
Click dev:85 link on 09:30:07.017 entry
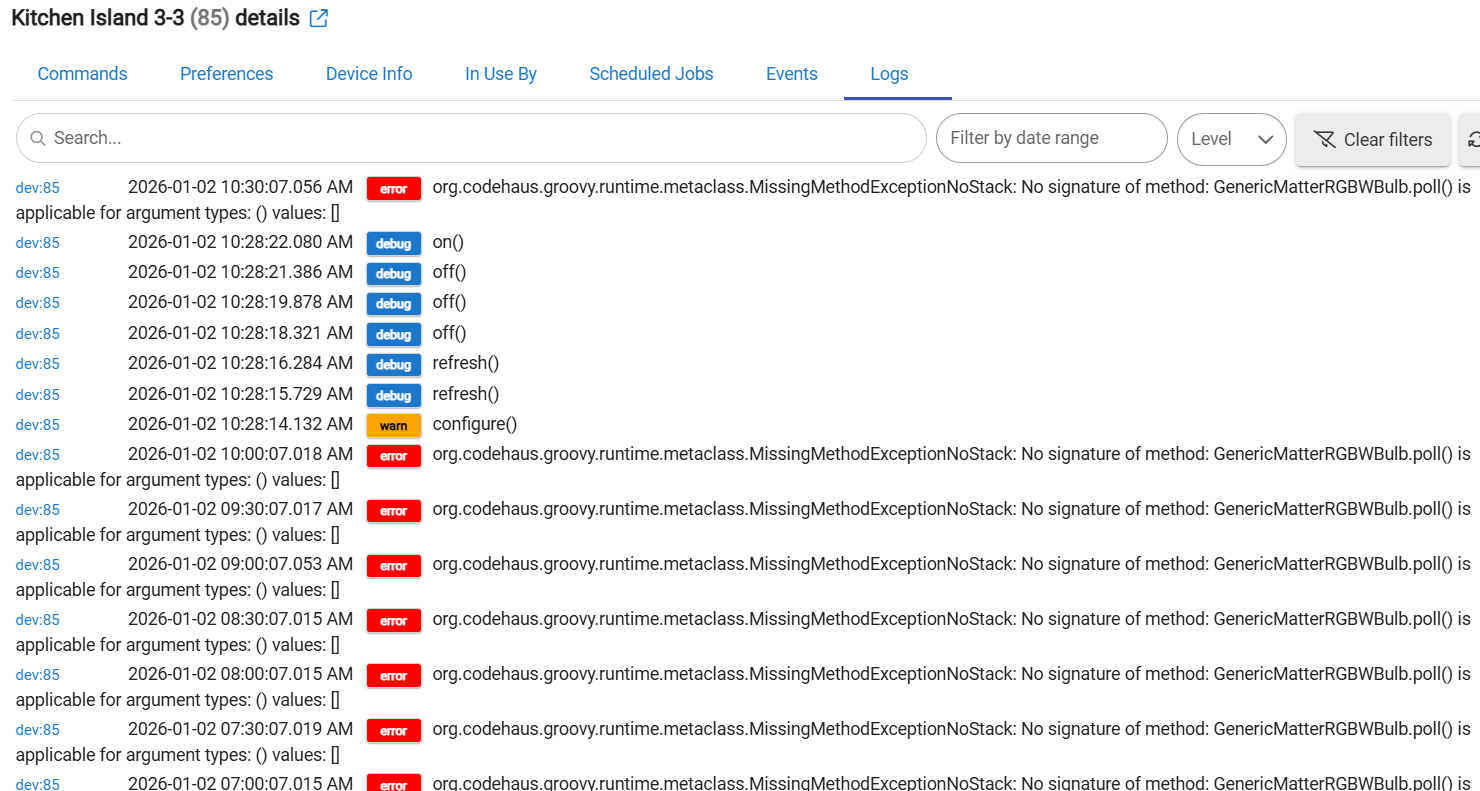(x=38, y=510)
